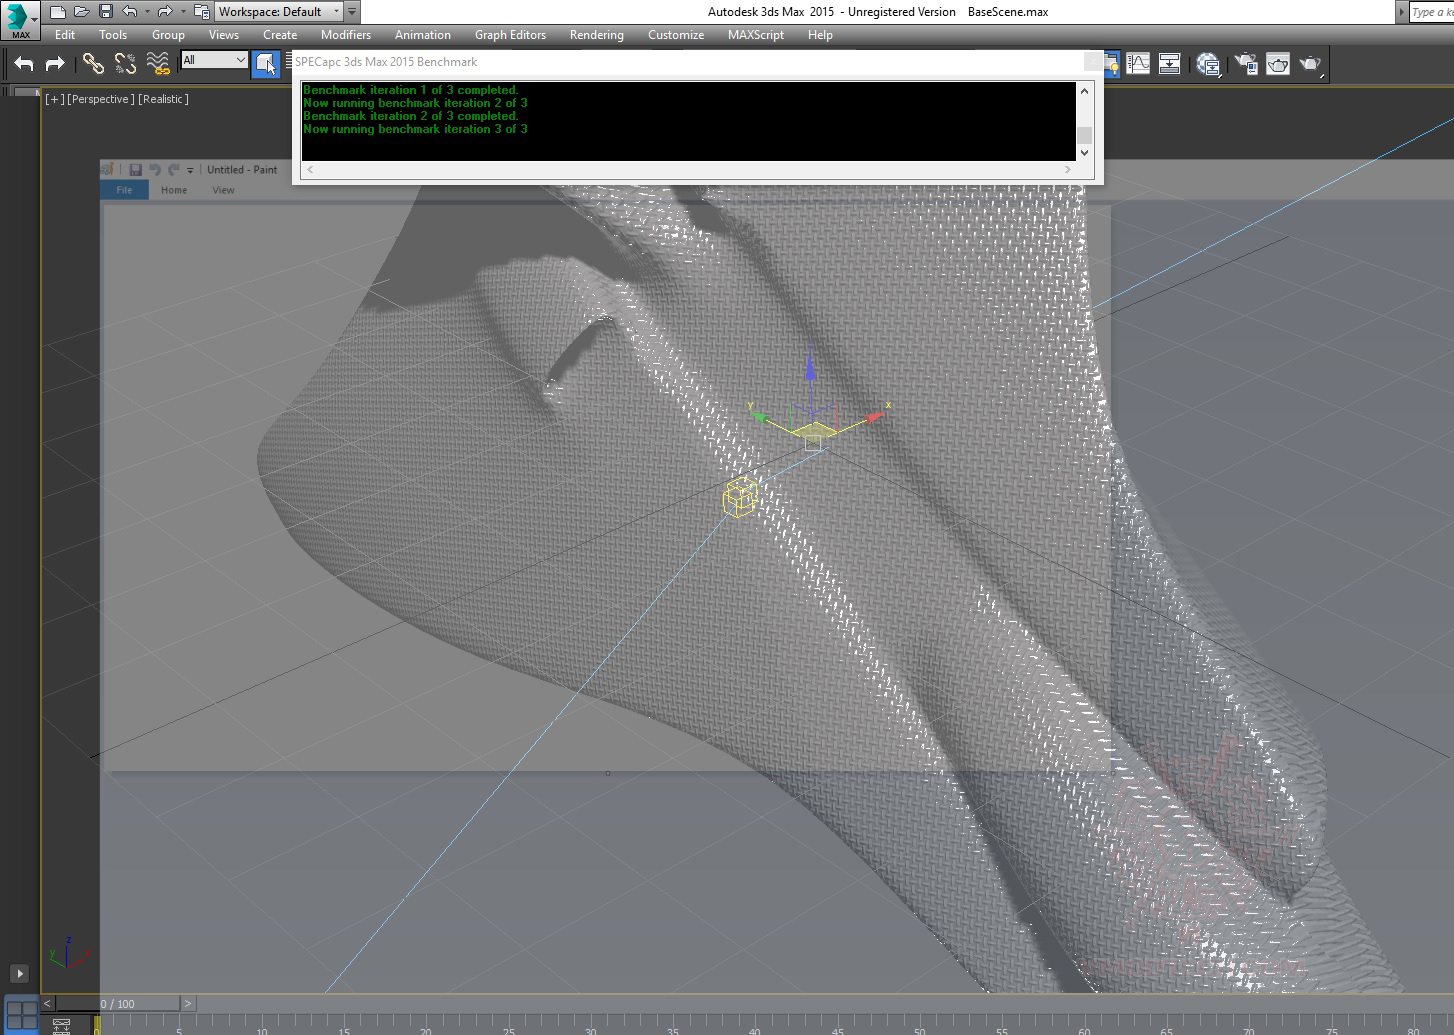Open the selection filter 'All' dropdown
The image size is (1454, 1035).
coord(214,60)
